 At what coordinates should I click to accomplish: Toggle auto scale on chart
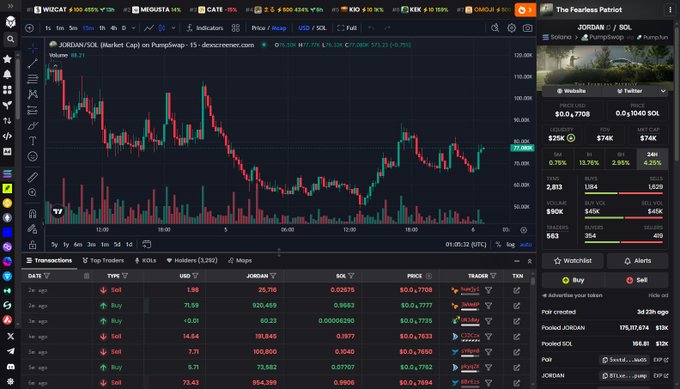pos(526,245)
